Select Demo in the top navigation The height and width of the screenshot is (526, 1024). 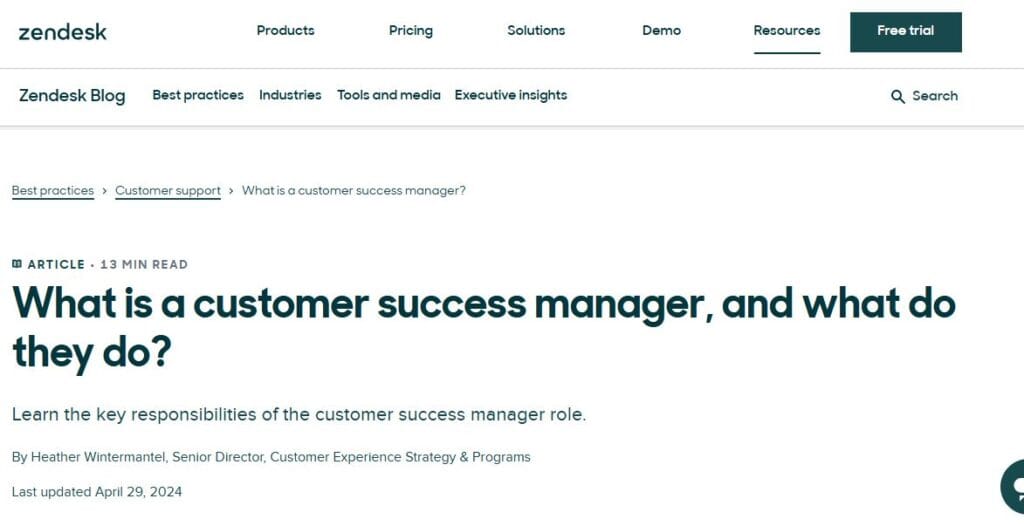(661, 31)
